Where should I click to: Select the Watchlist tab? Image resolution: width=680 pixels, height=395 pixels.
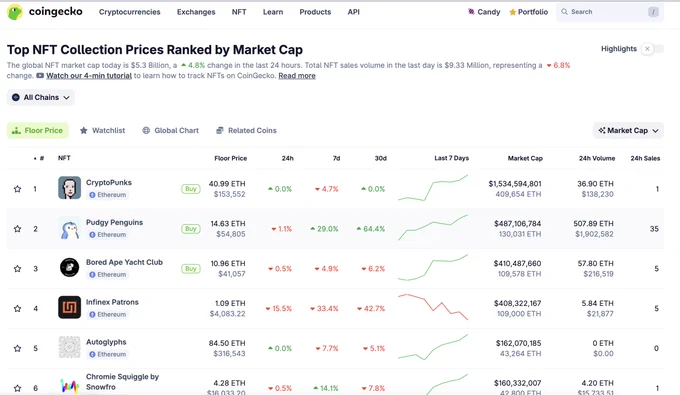pyautogui.click(x=102, y=131)
